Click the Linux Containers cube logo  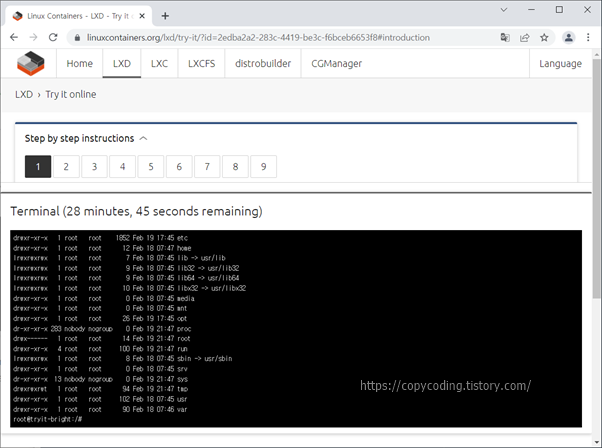tap(31, 63)
